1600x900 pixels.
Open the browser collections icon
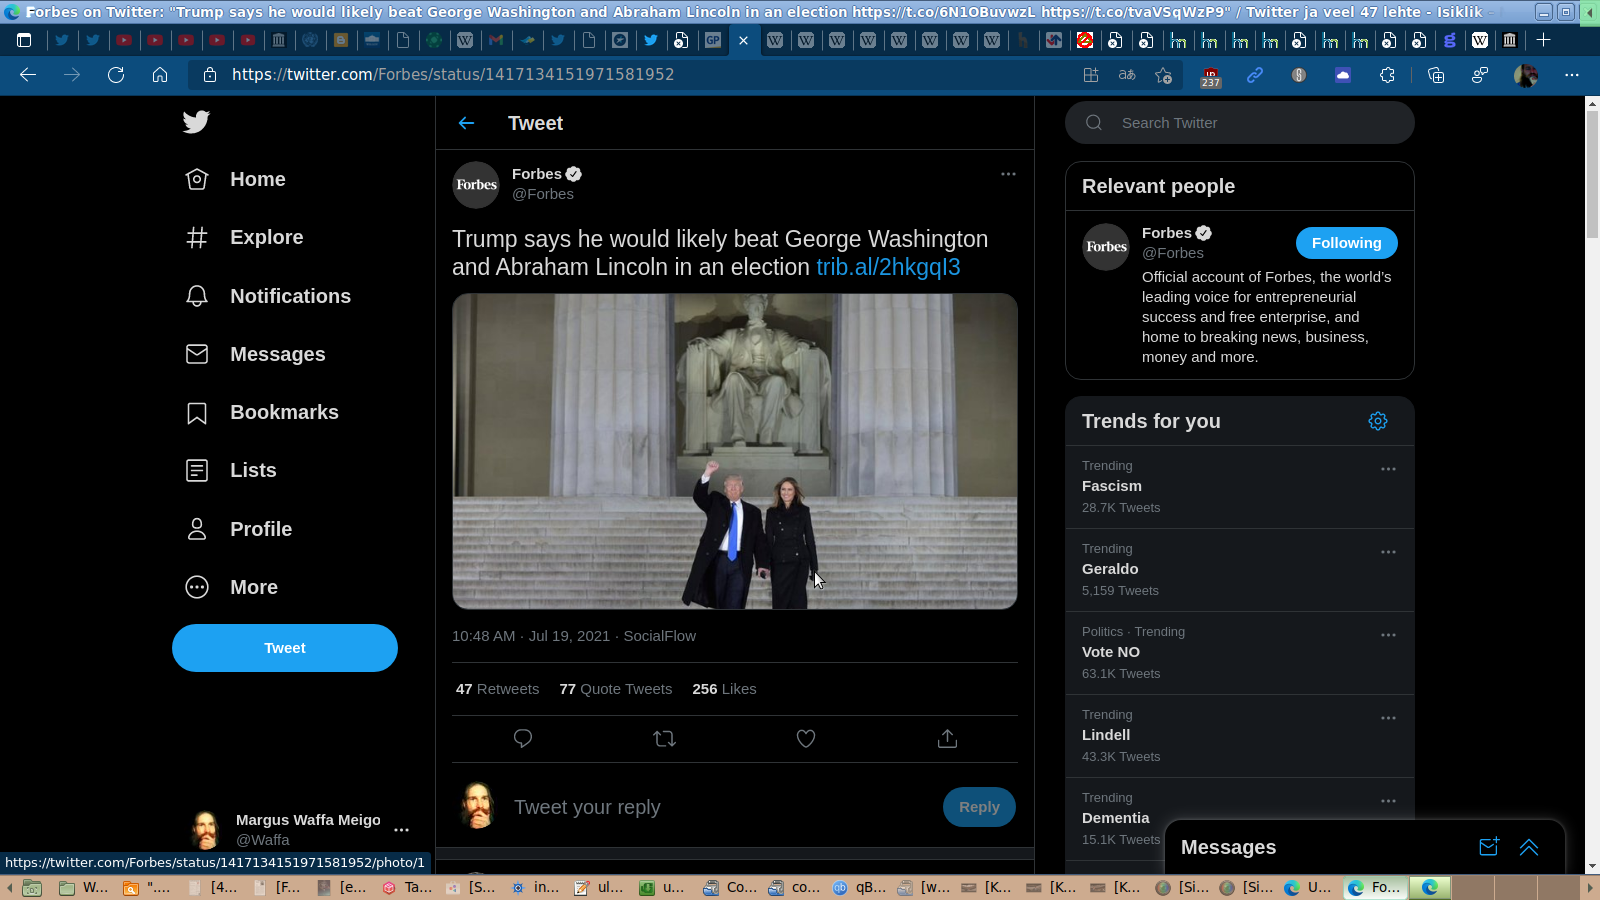1436,75
